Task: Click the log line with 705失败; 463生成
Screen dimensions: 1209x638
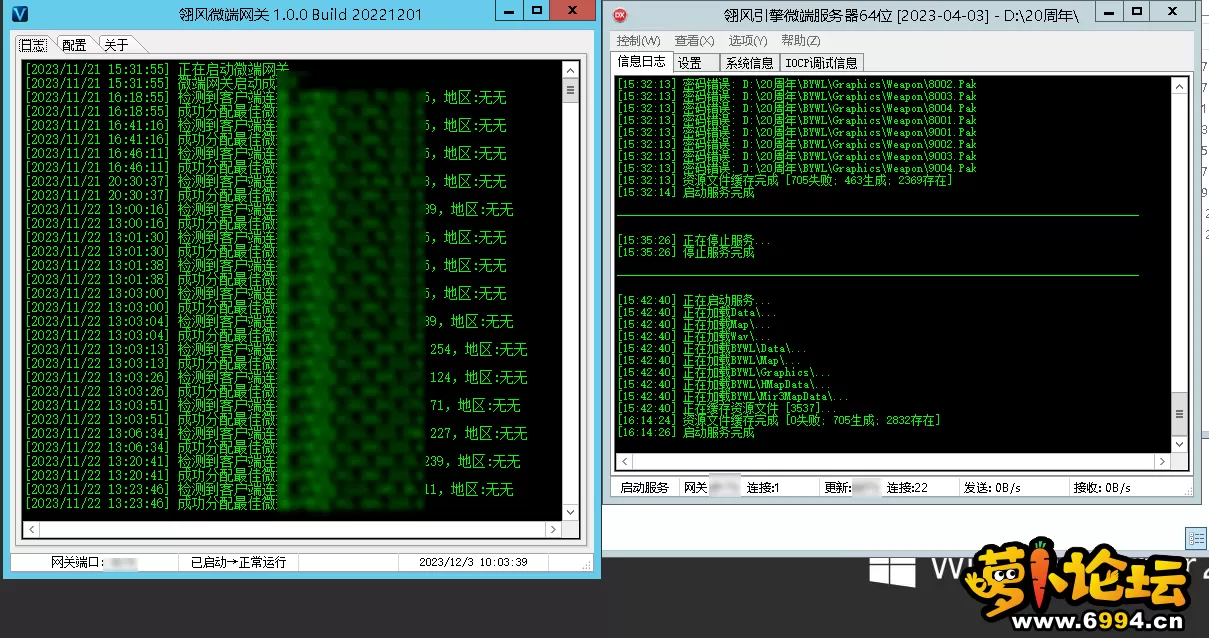Action: (785, 180)
